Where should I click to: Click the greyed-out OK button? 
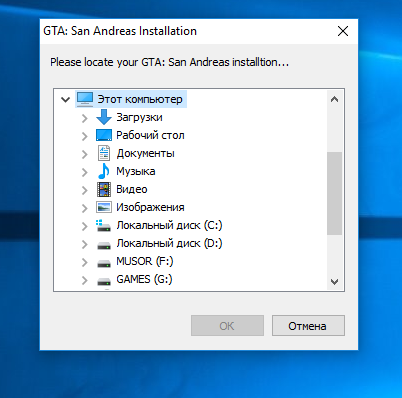pyautogui.click(x=227, y=326)
